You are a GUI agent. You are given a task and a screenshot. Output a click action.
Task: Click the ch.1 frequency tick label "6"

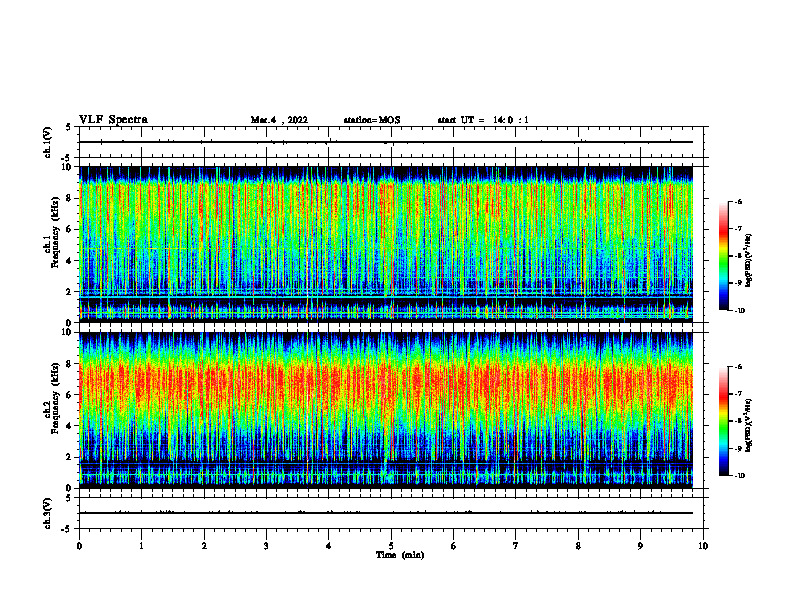[70, 230]
